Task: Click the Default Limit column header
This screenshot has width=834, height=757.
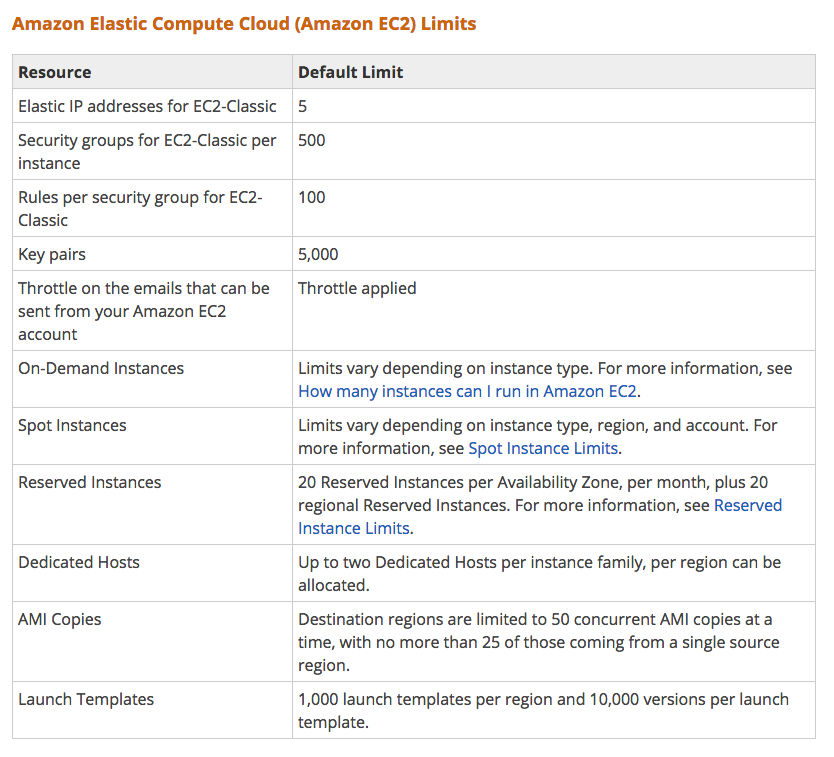Action: 350,72
